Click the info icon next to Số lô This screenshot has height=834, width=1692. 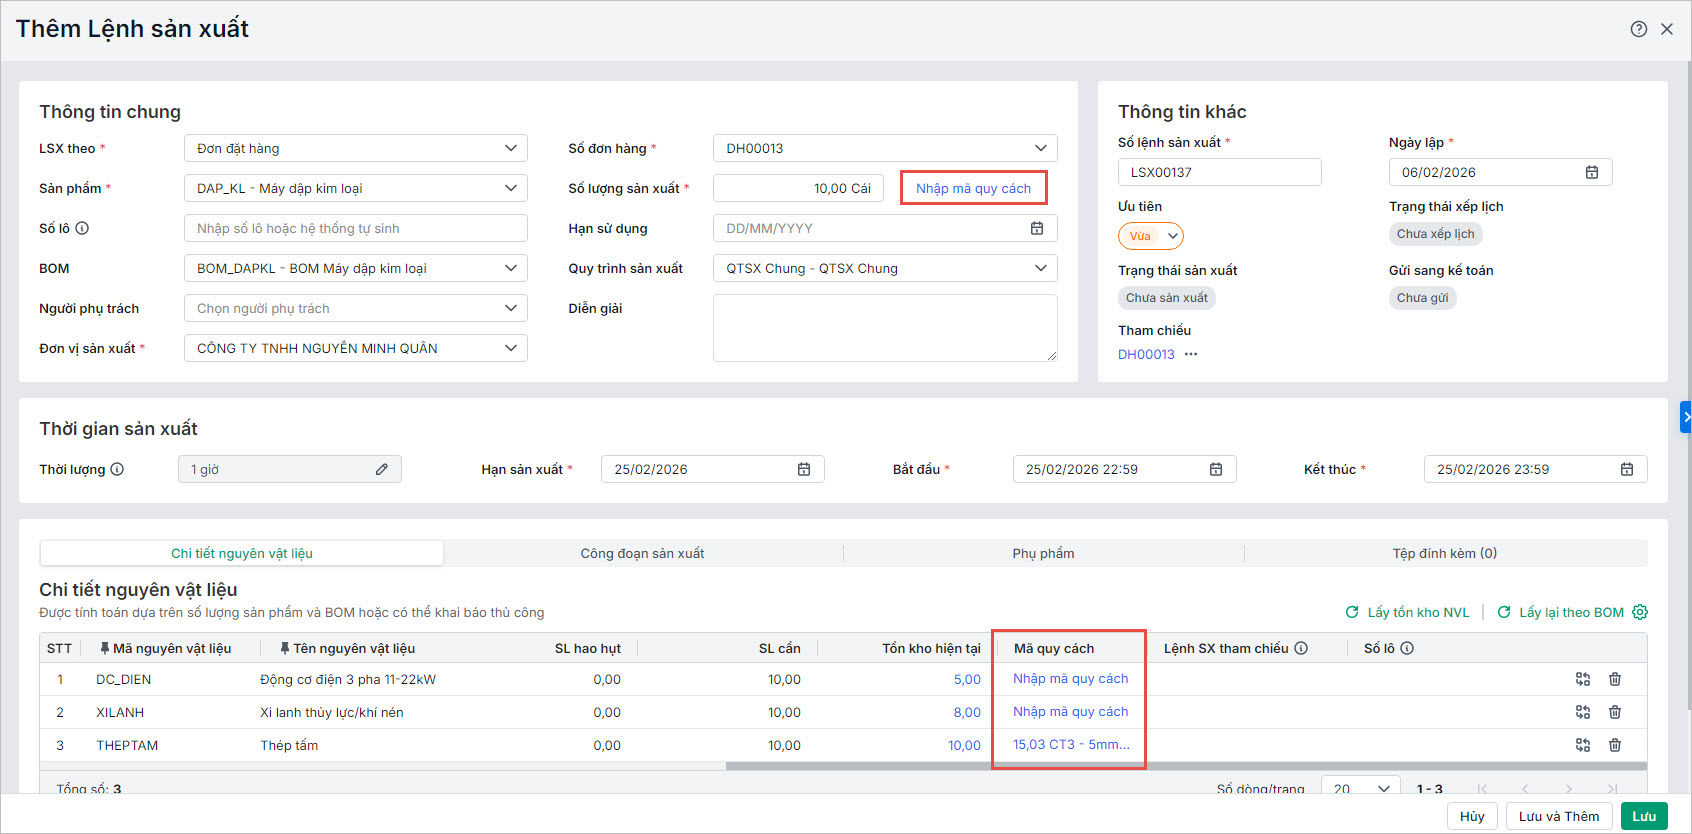coord(82,228)
